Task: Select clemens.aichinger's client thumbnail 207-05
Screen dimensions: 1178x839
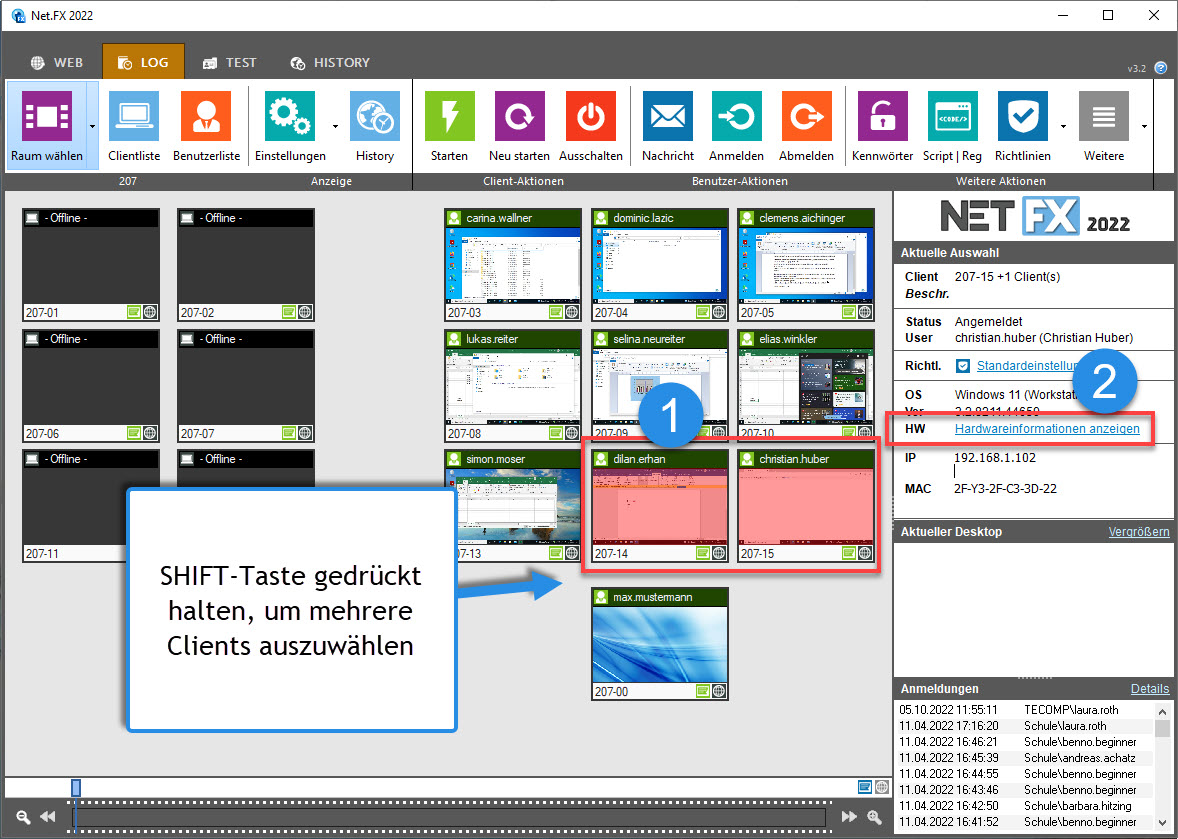Action: tap(806, 265)
